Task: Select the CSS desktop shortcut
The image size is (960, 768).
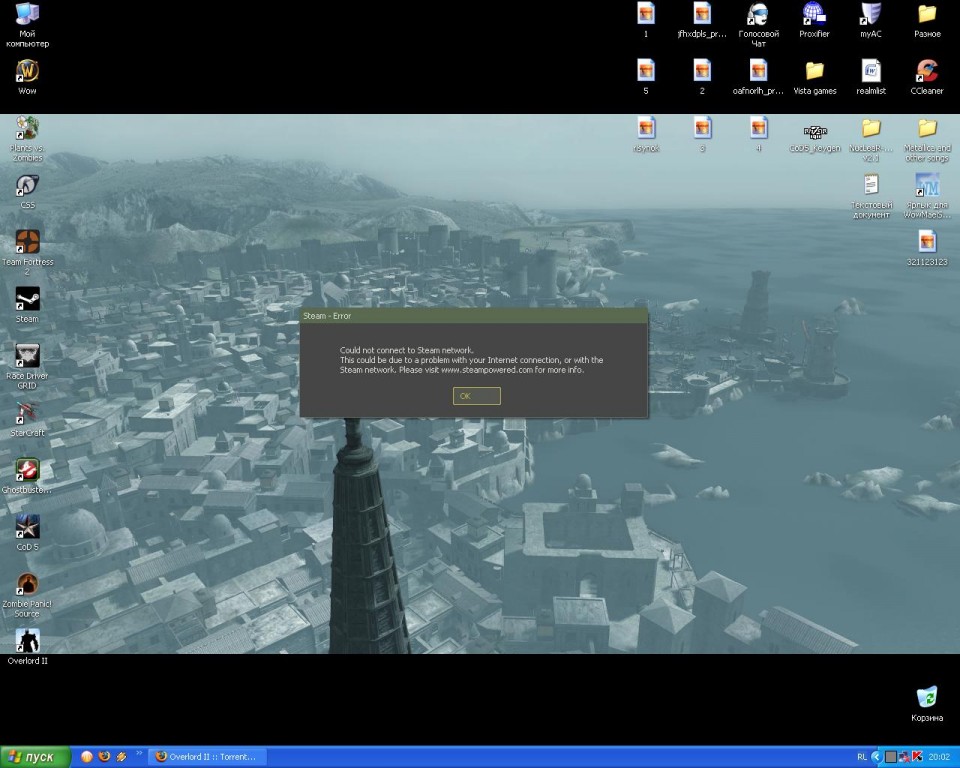Action: tap(28, 192)
